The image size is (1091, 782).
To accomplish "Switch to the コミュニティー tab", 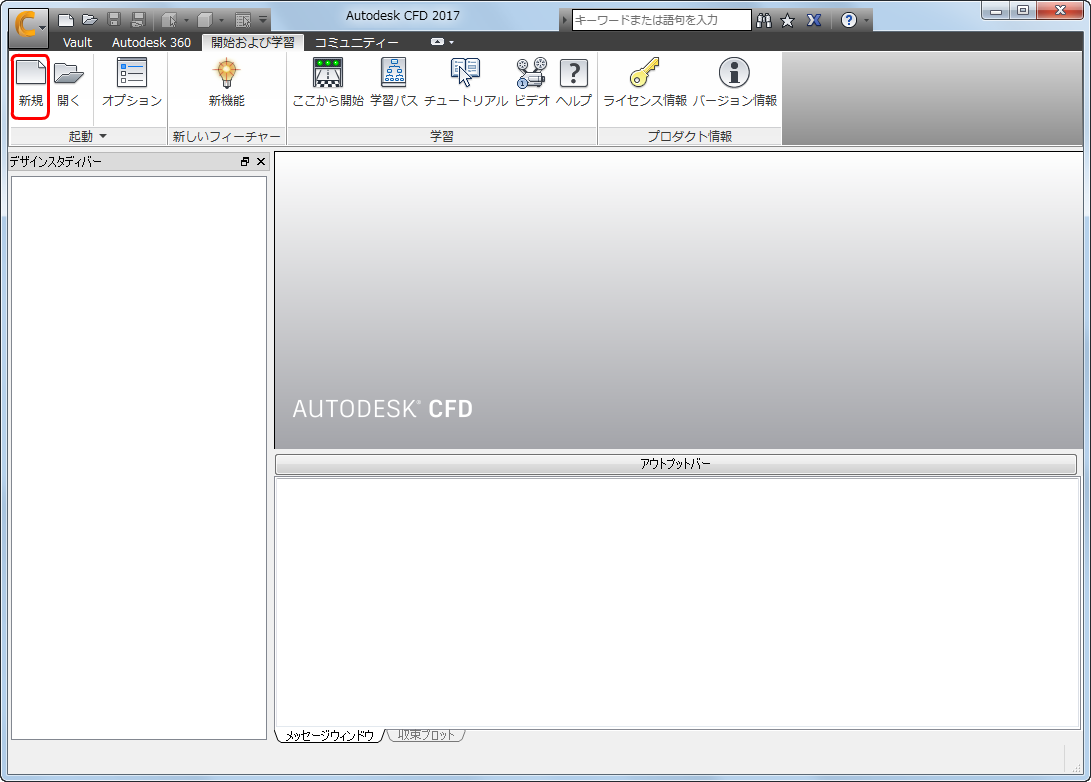I will click(x=356, y=42).
